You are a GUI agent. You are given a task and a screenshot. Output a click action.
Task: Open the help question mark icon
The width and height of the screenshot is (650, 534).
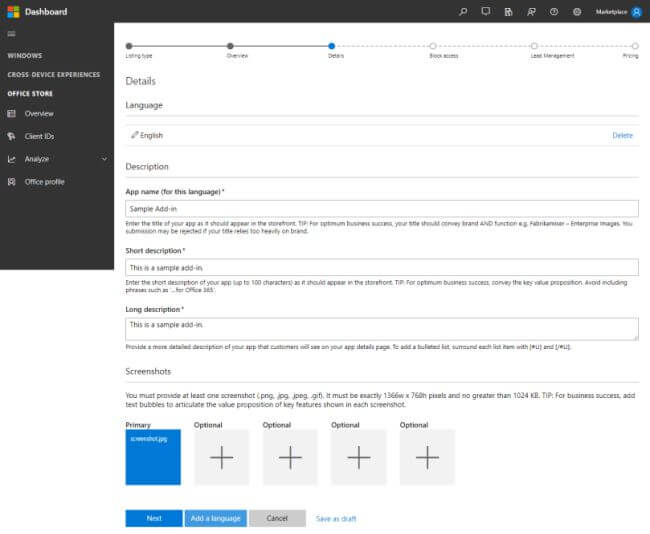(x=554, y=12)
